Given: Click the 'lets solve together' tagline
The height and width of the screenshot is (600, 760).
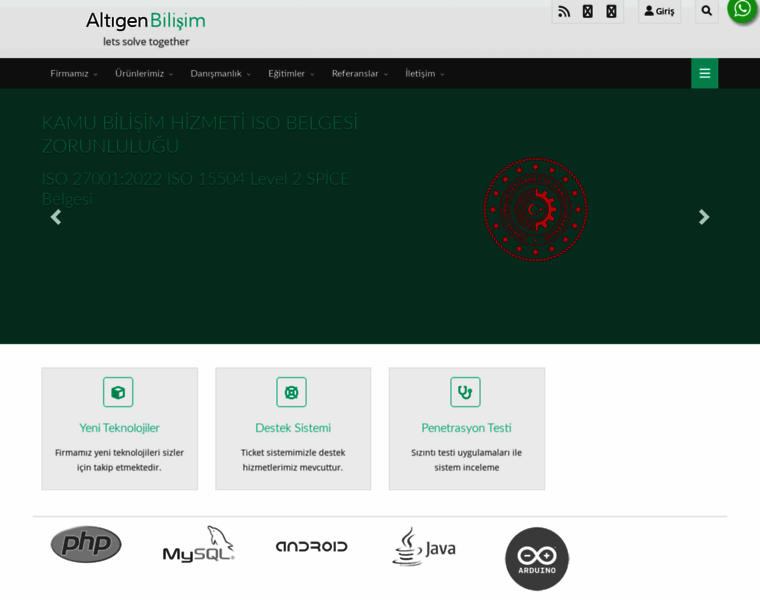Looking at the screenshot, I should [x=146, y=42].
